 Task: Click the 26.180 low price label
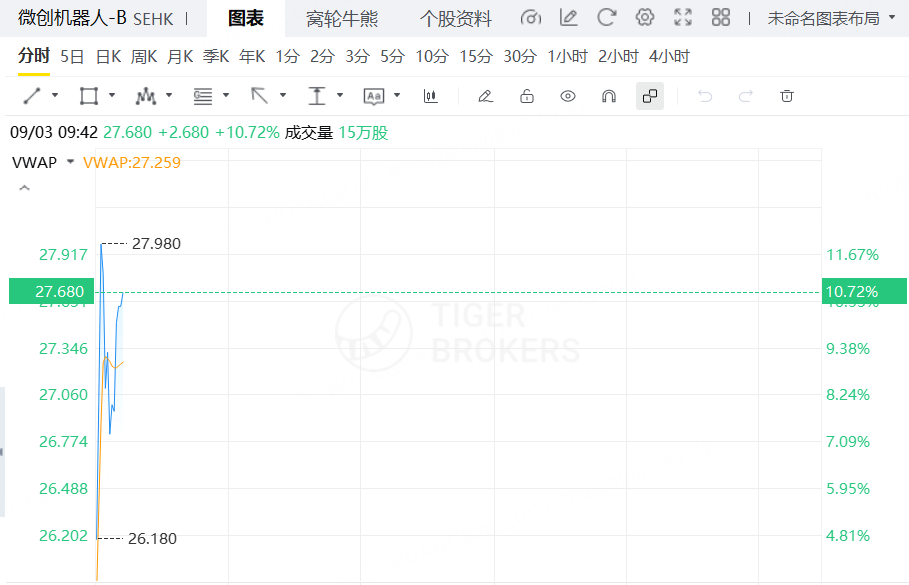click(152, 539)
